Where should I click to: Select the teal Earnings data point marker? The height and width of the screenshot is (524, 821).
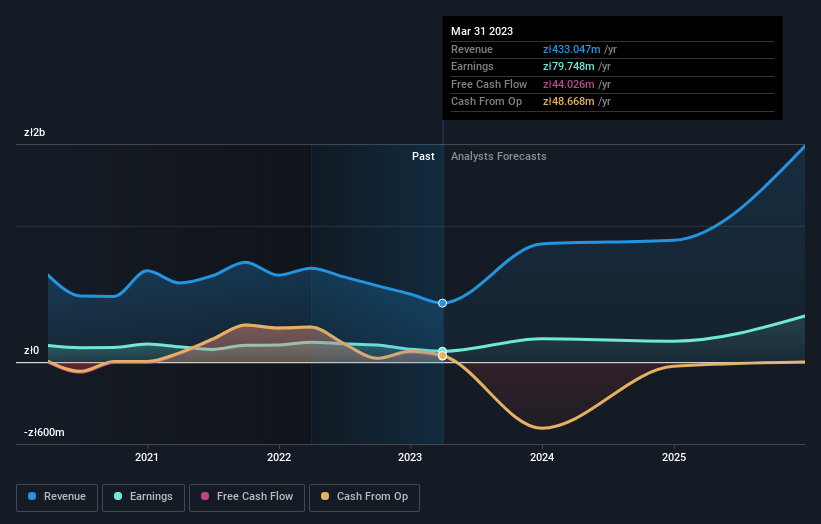(442, 350)
